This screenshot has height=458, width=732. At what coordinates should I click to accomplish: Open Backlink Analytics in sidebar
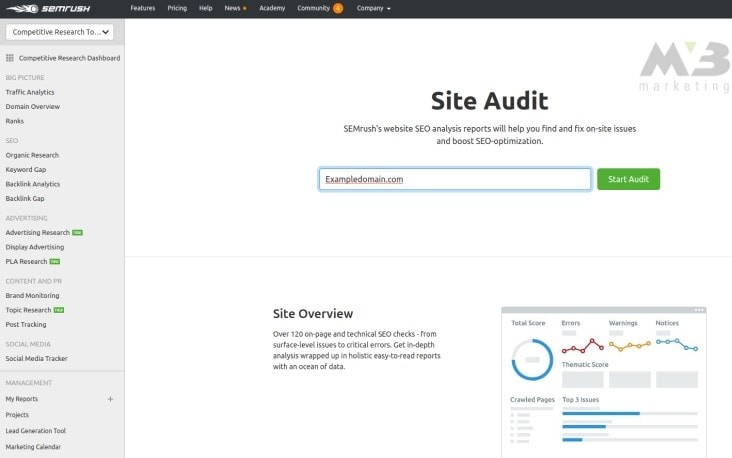tap(33, 184)
